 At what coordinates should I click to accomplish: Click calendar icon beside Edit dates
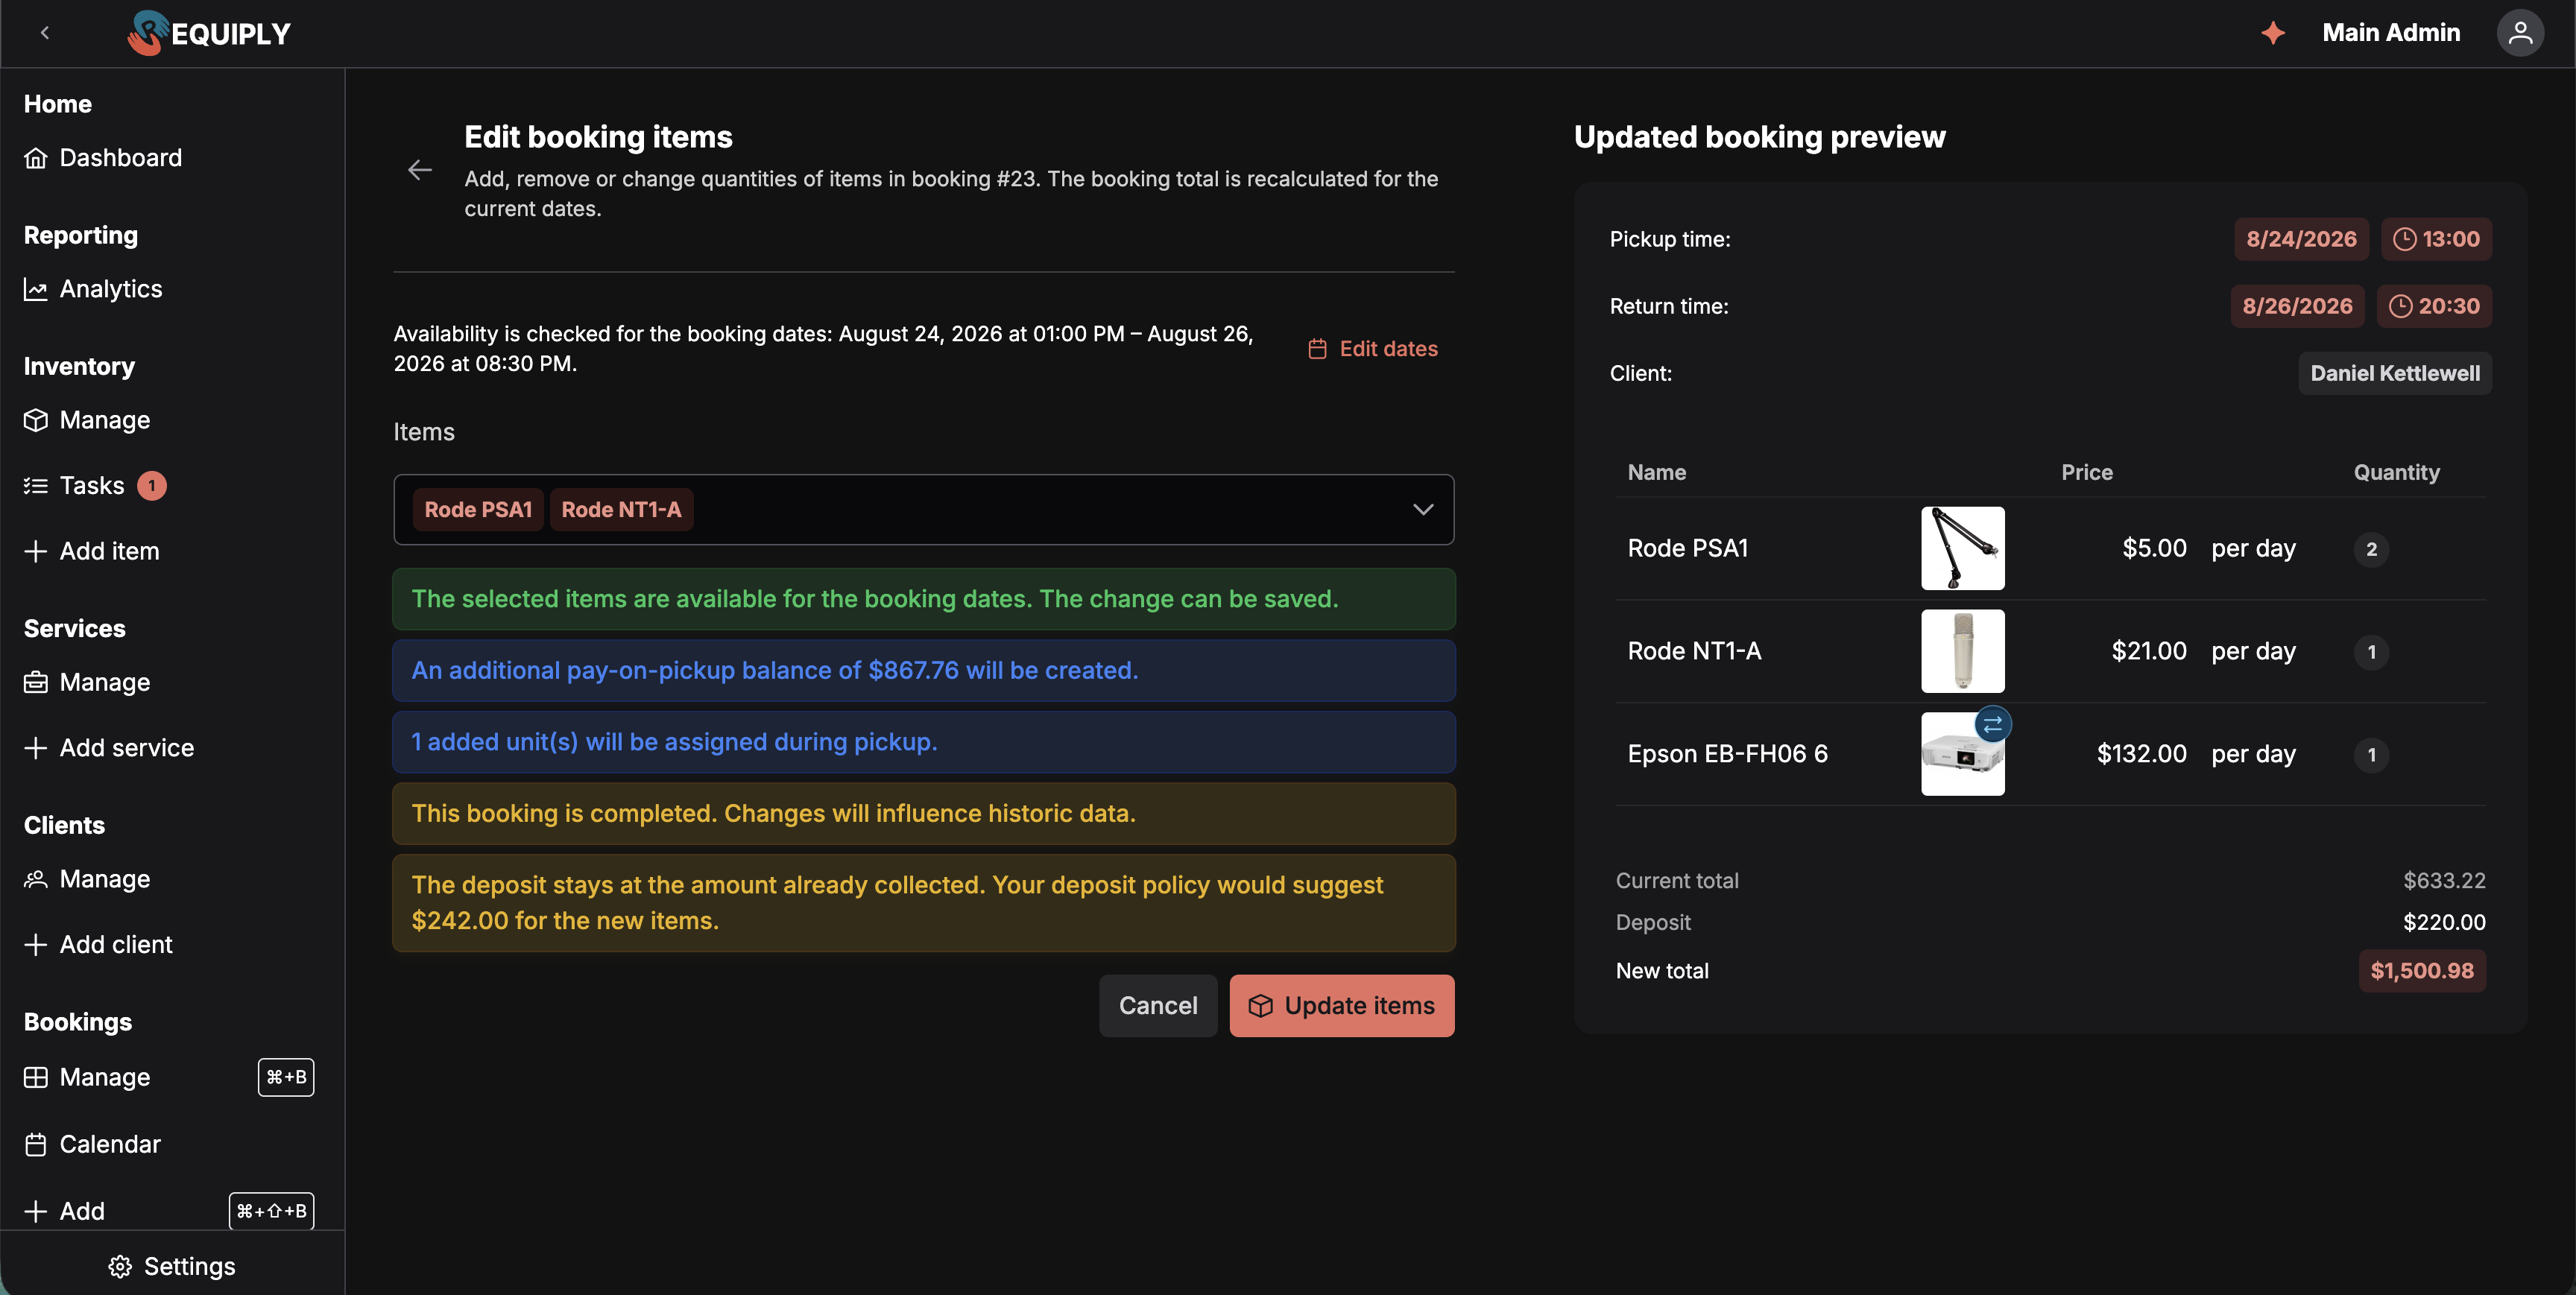tap(1318, 349)
